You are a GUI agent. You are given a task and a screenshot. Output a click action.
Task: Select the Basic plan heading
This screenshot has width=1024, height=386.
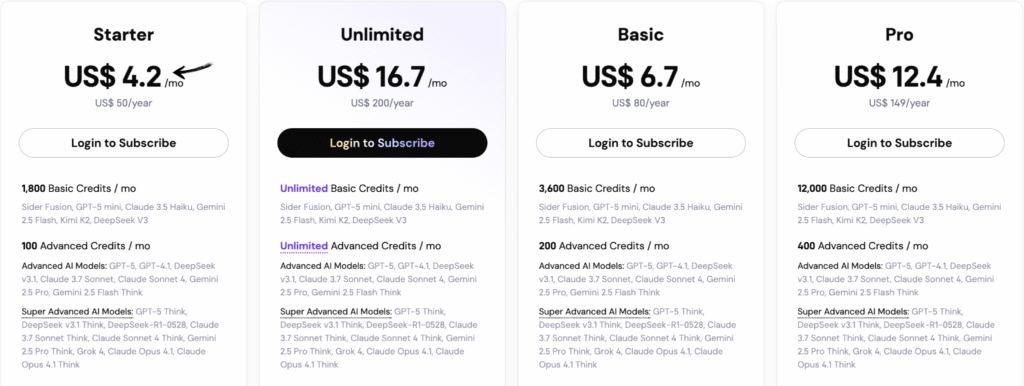coord(641,35)
